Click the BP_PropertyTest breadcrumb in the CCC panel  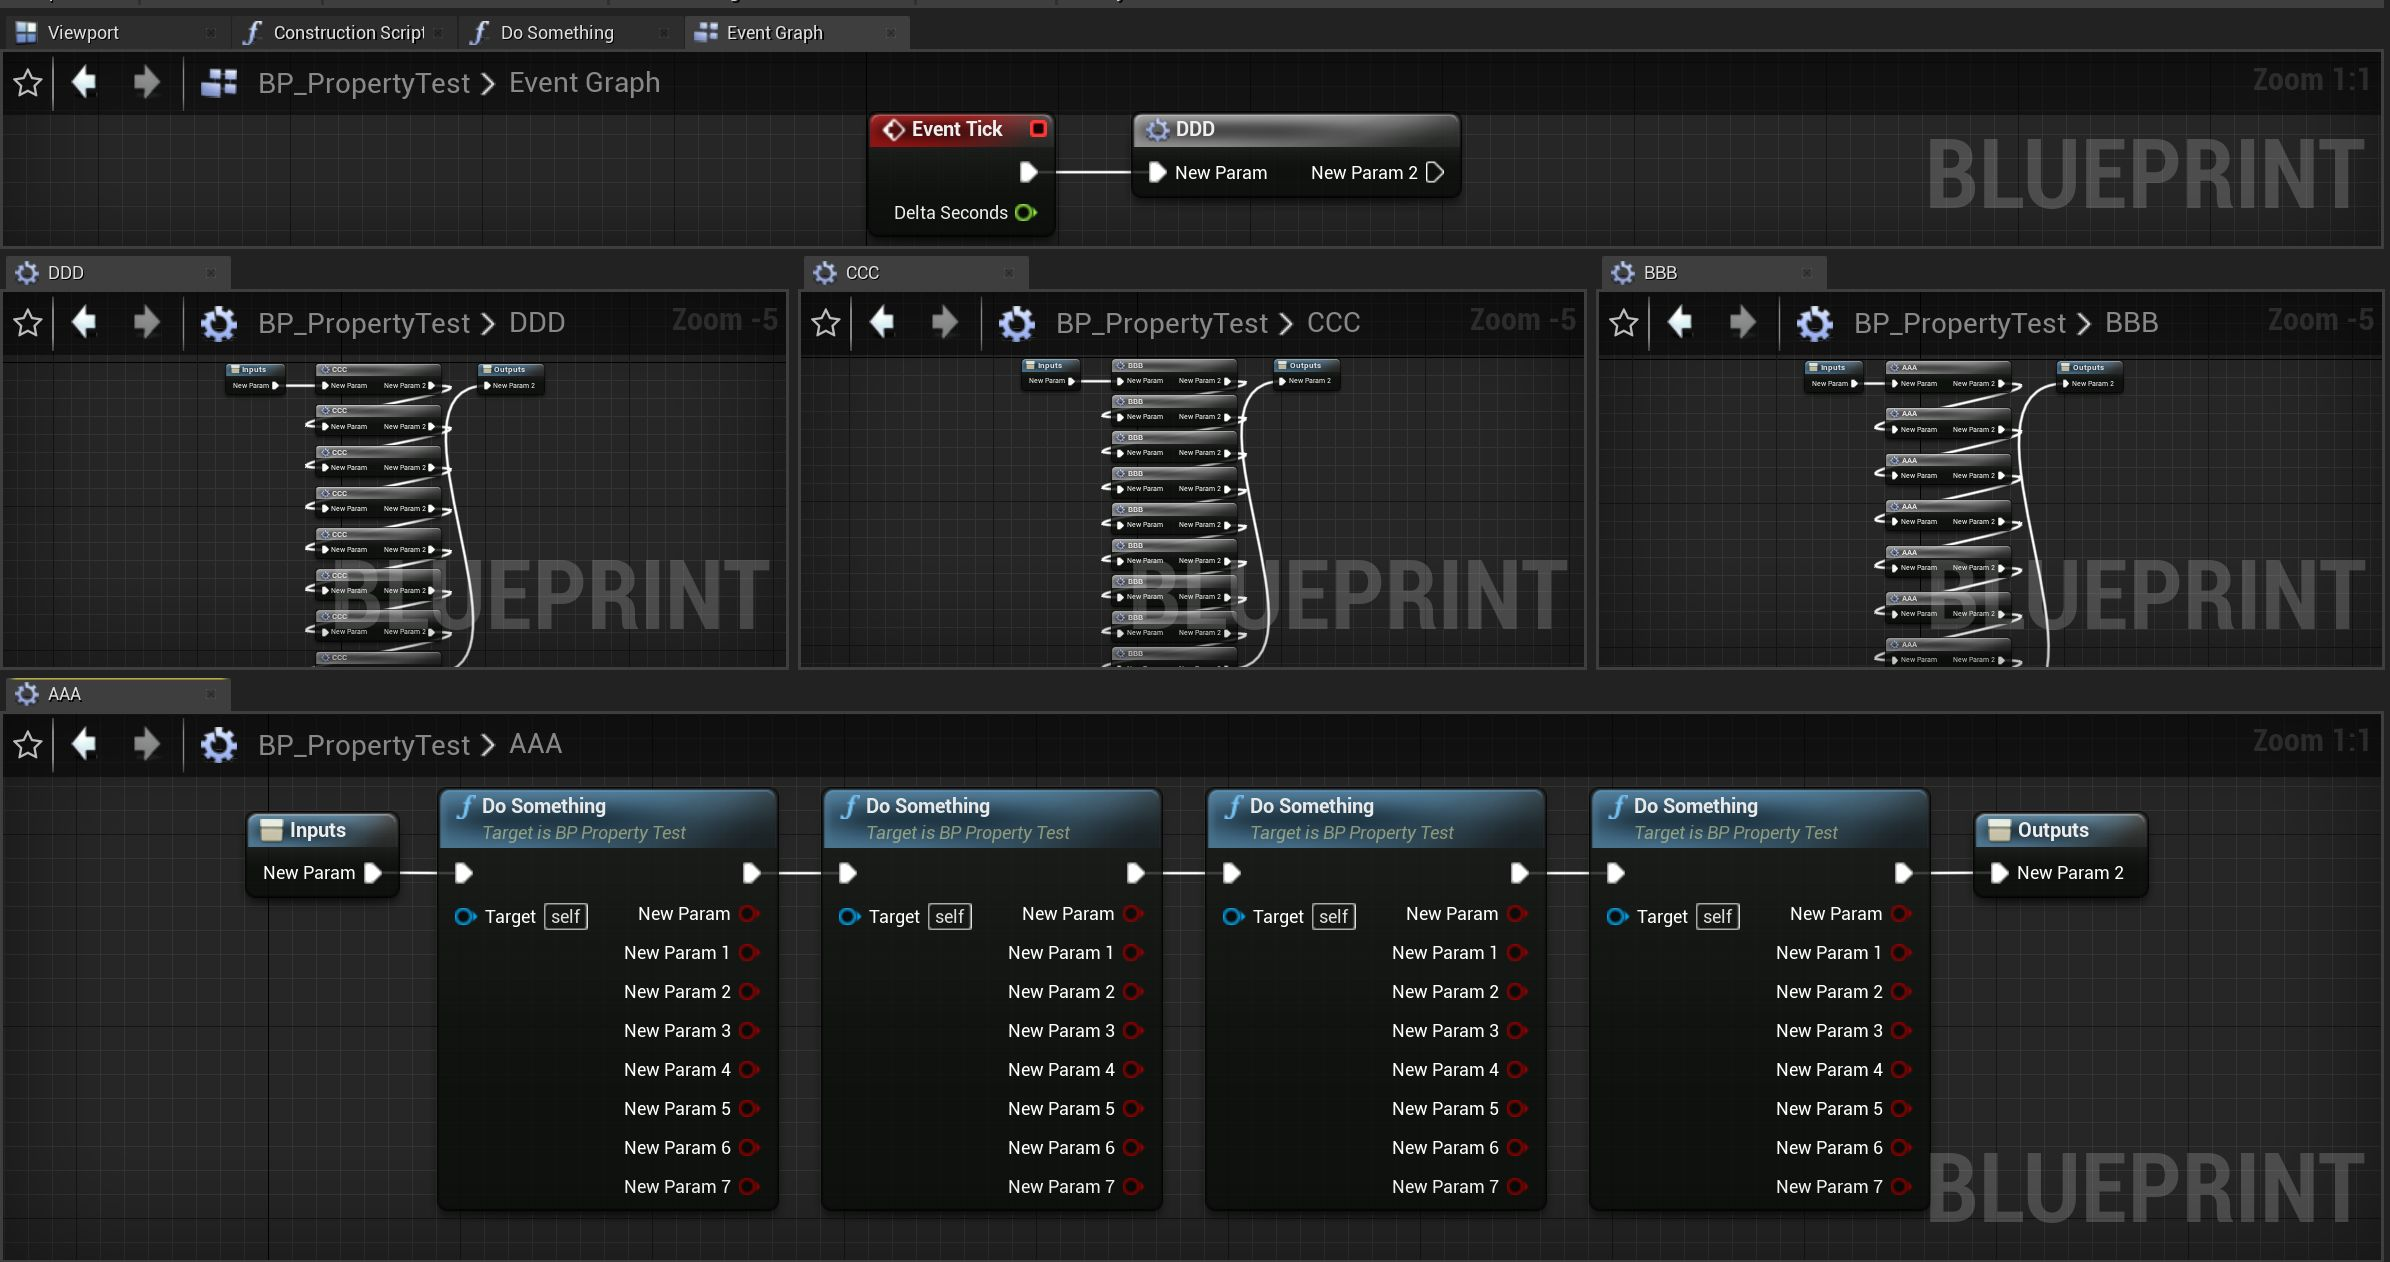[1161, 322]
